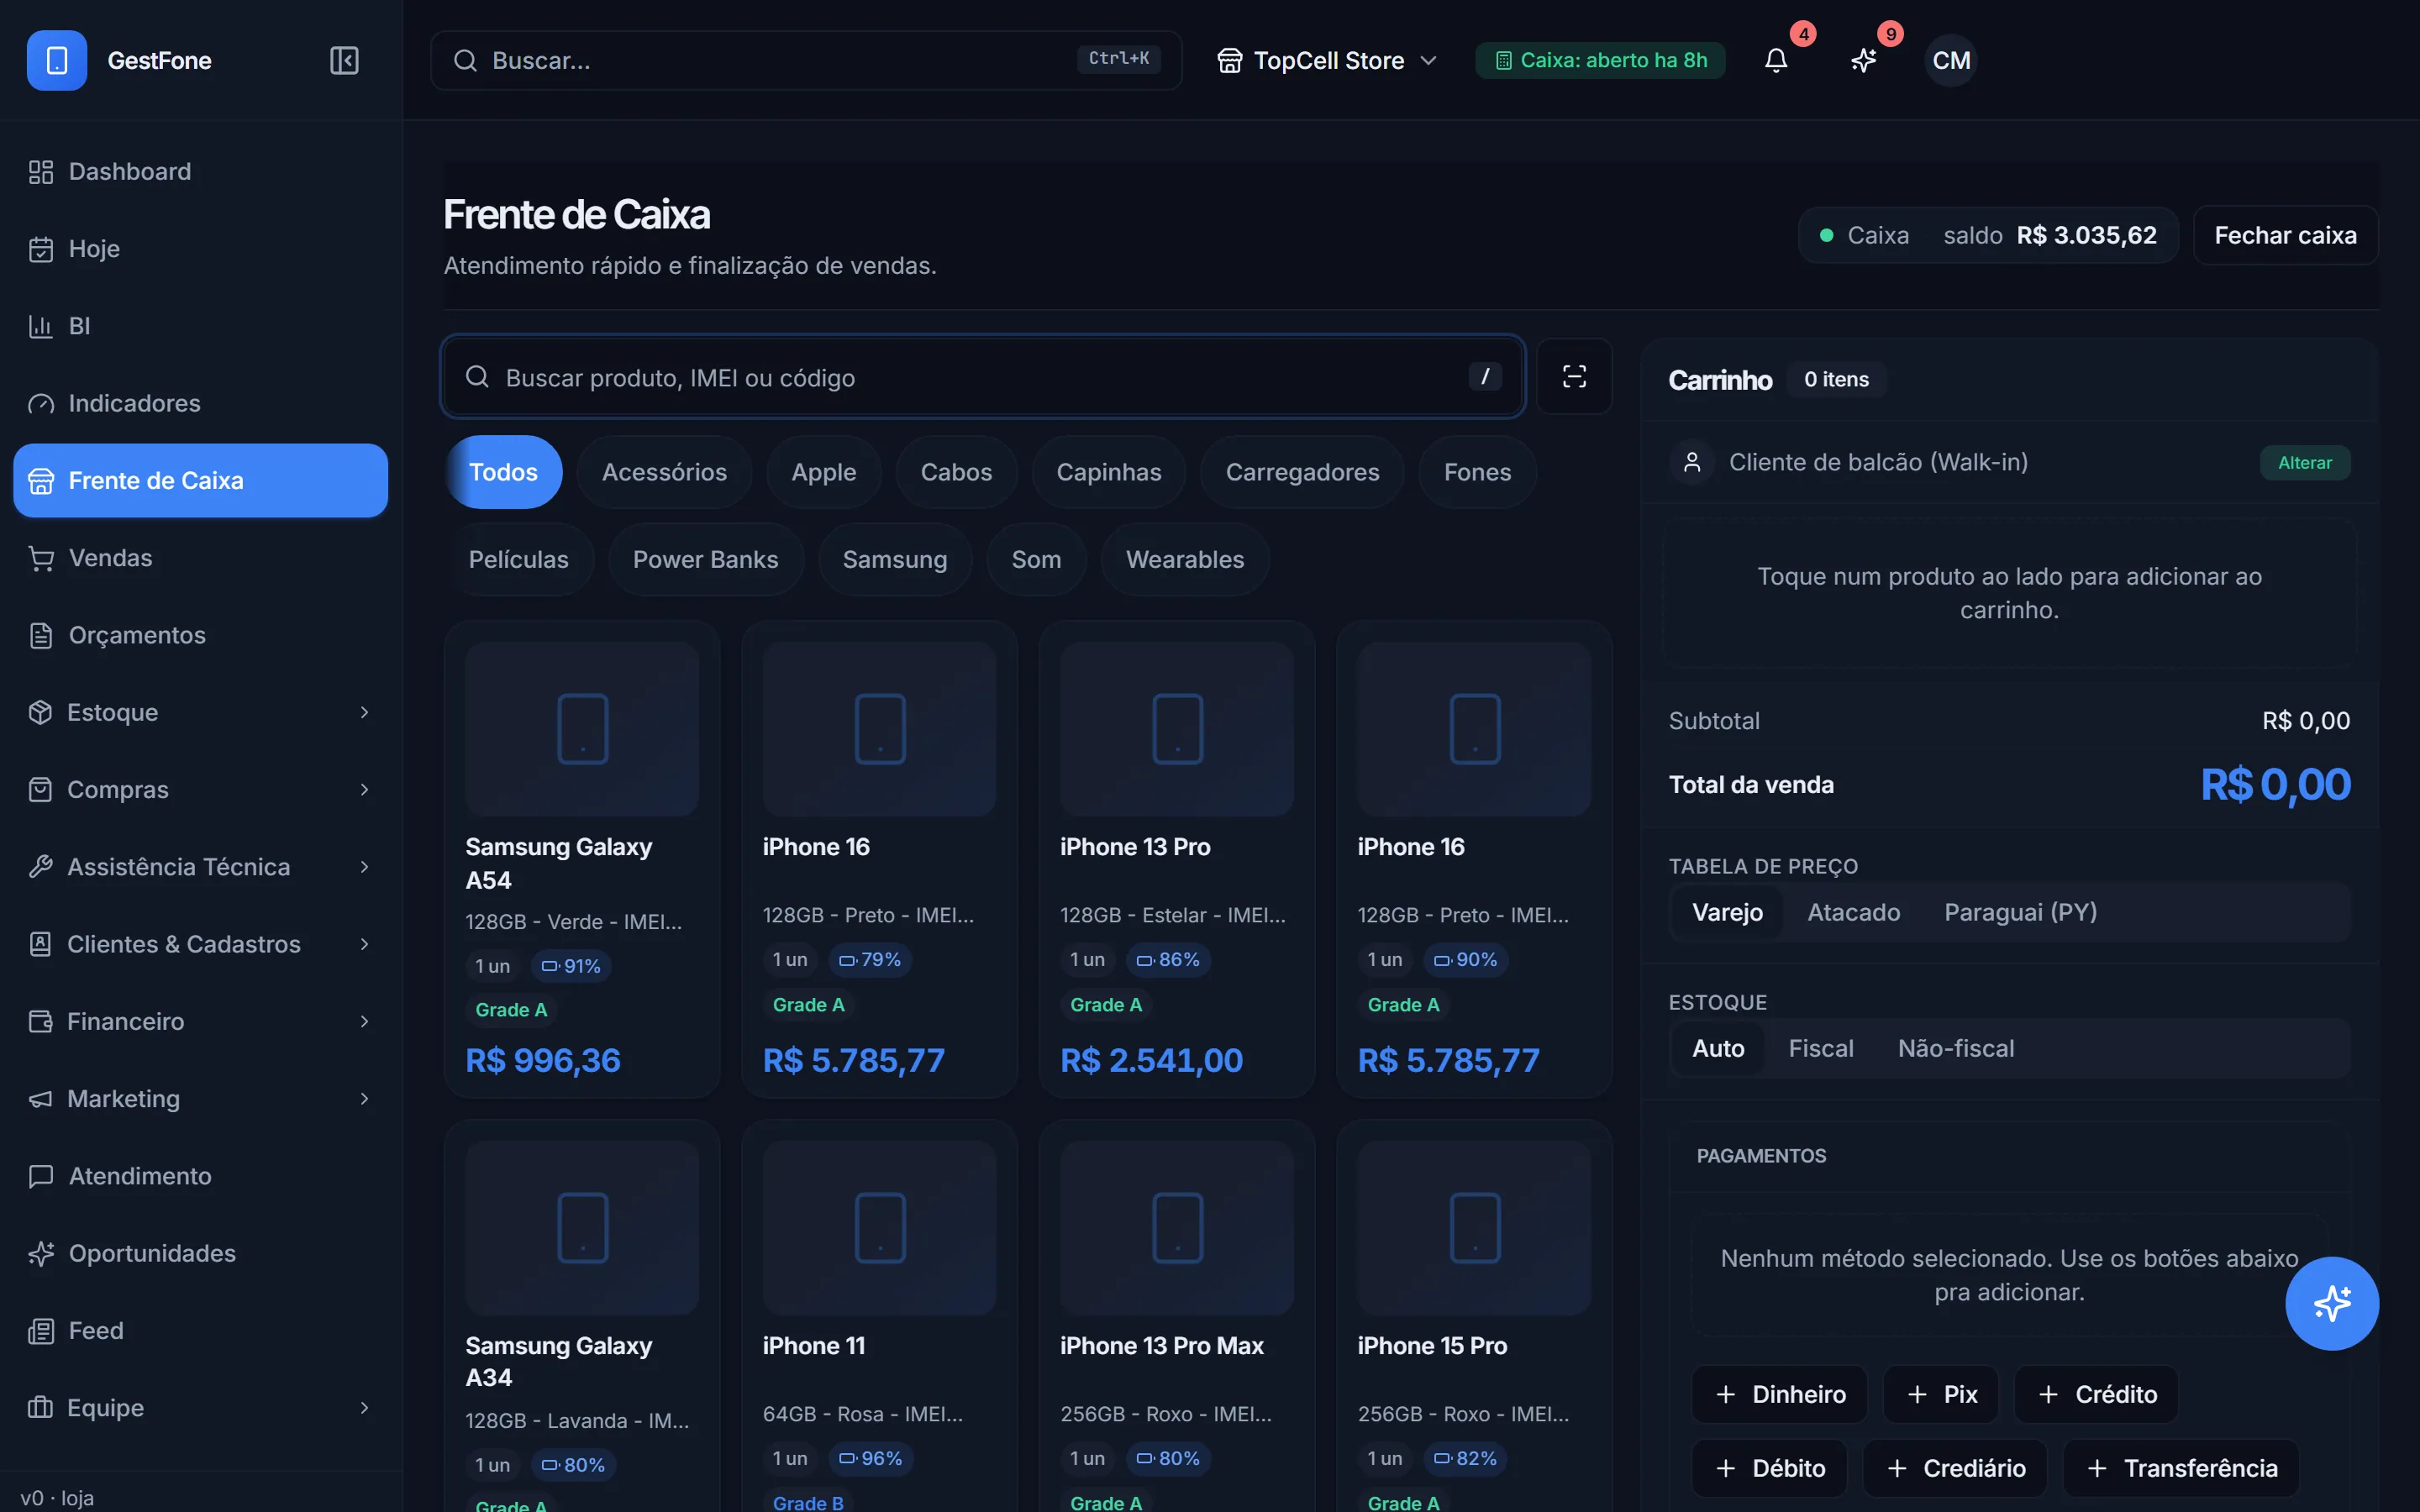Focus the global Buscar search field

(806, 60)
